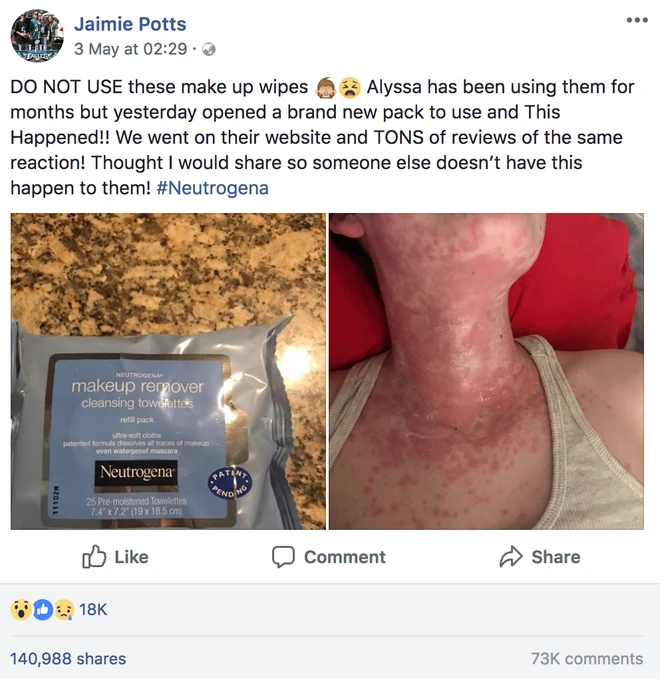The image size is (660, 679).
Task: Click the Share arrow icon
Action: pos(511,556)
